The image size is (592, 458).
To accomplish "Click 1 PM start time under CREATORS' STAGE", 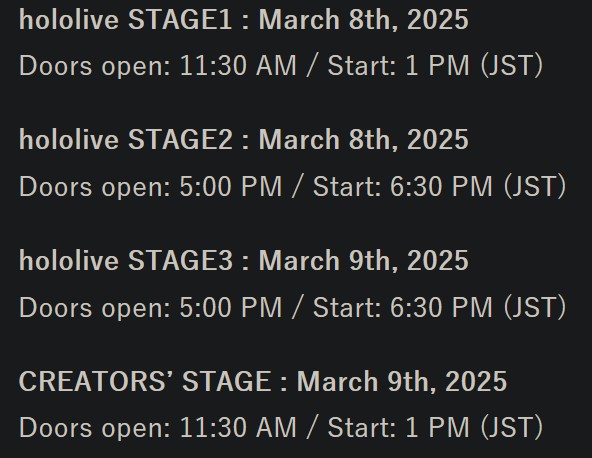I will pyautogui.click(x=437, y=428).
